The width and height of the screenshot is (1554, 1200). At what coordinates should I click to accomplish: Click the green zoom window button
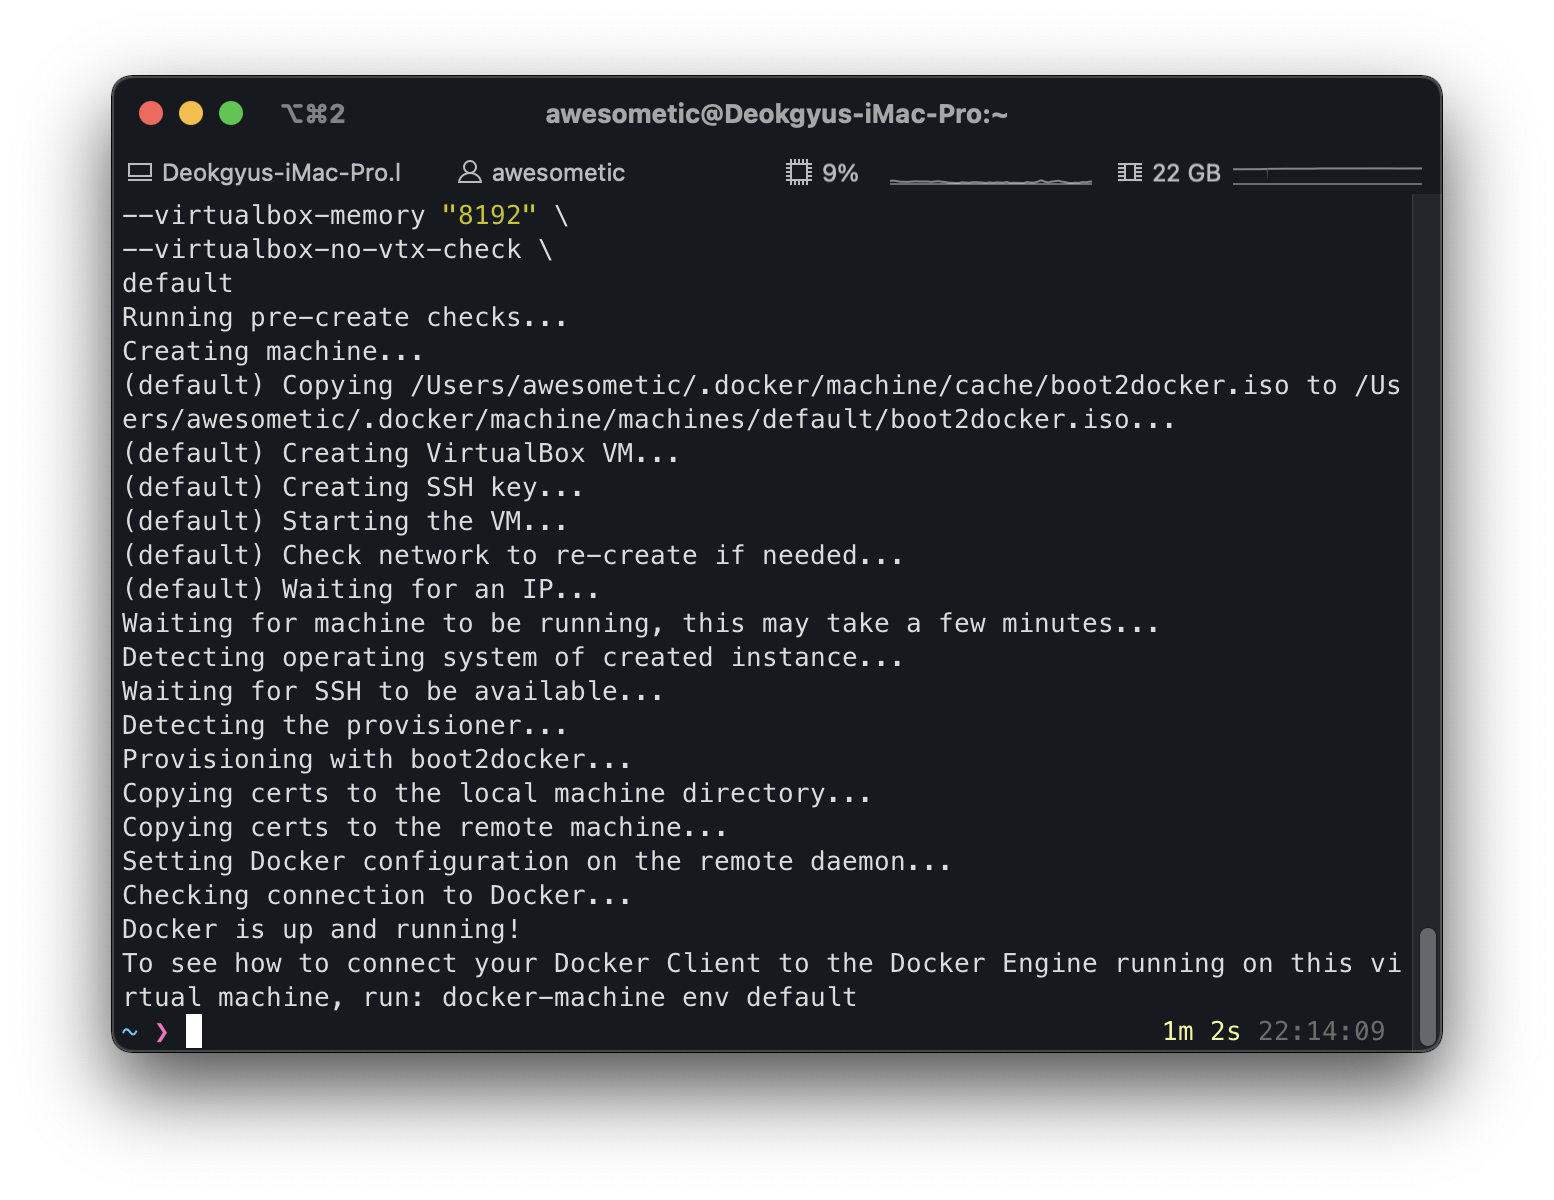pyautogui.click(x=231, y=113)
